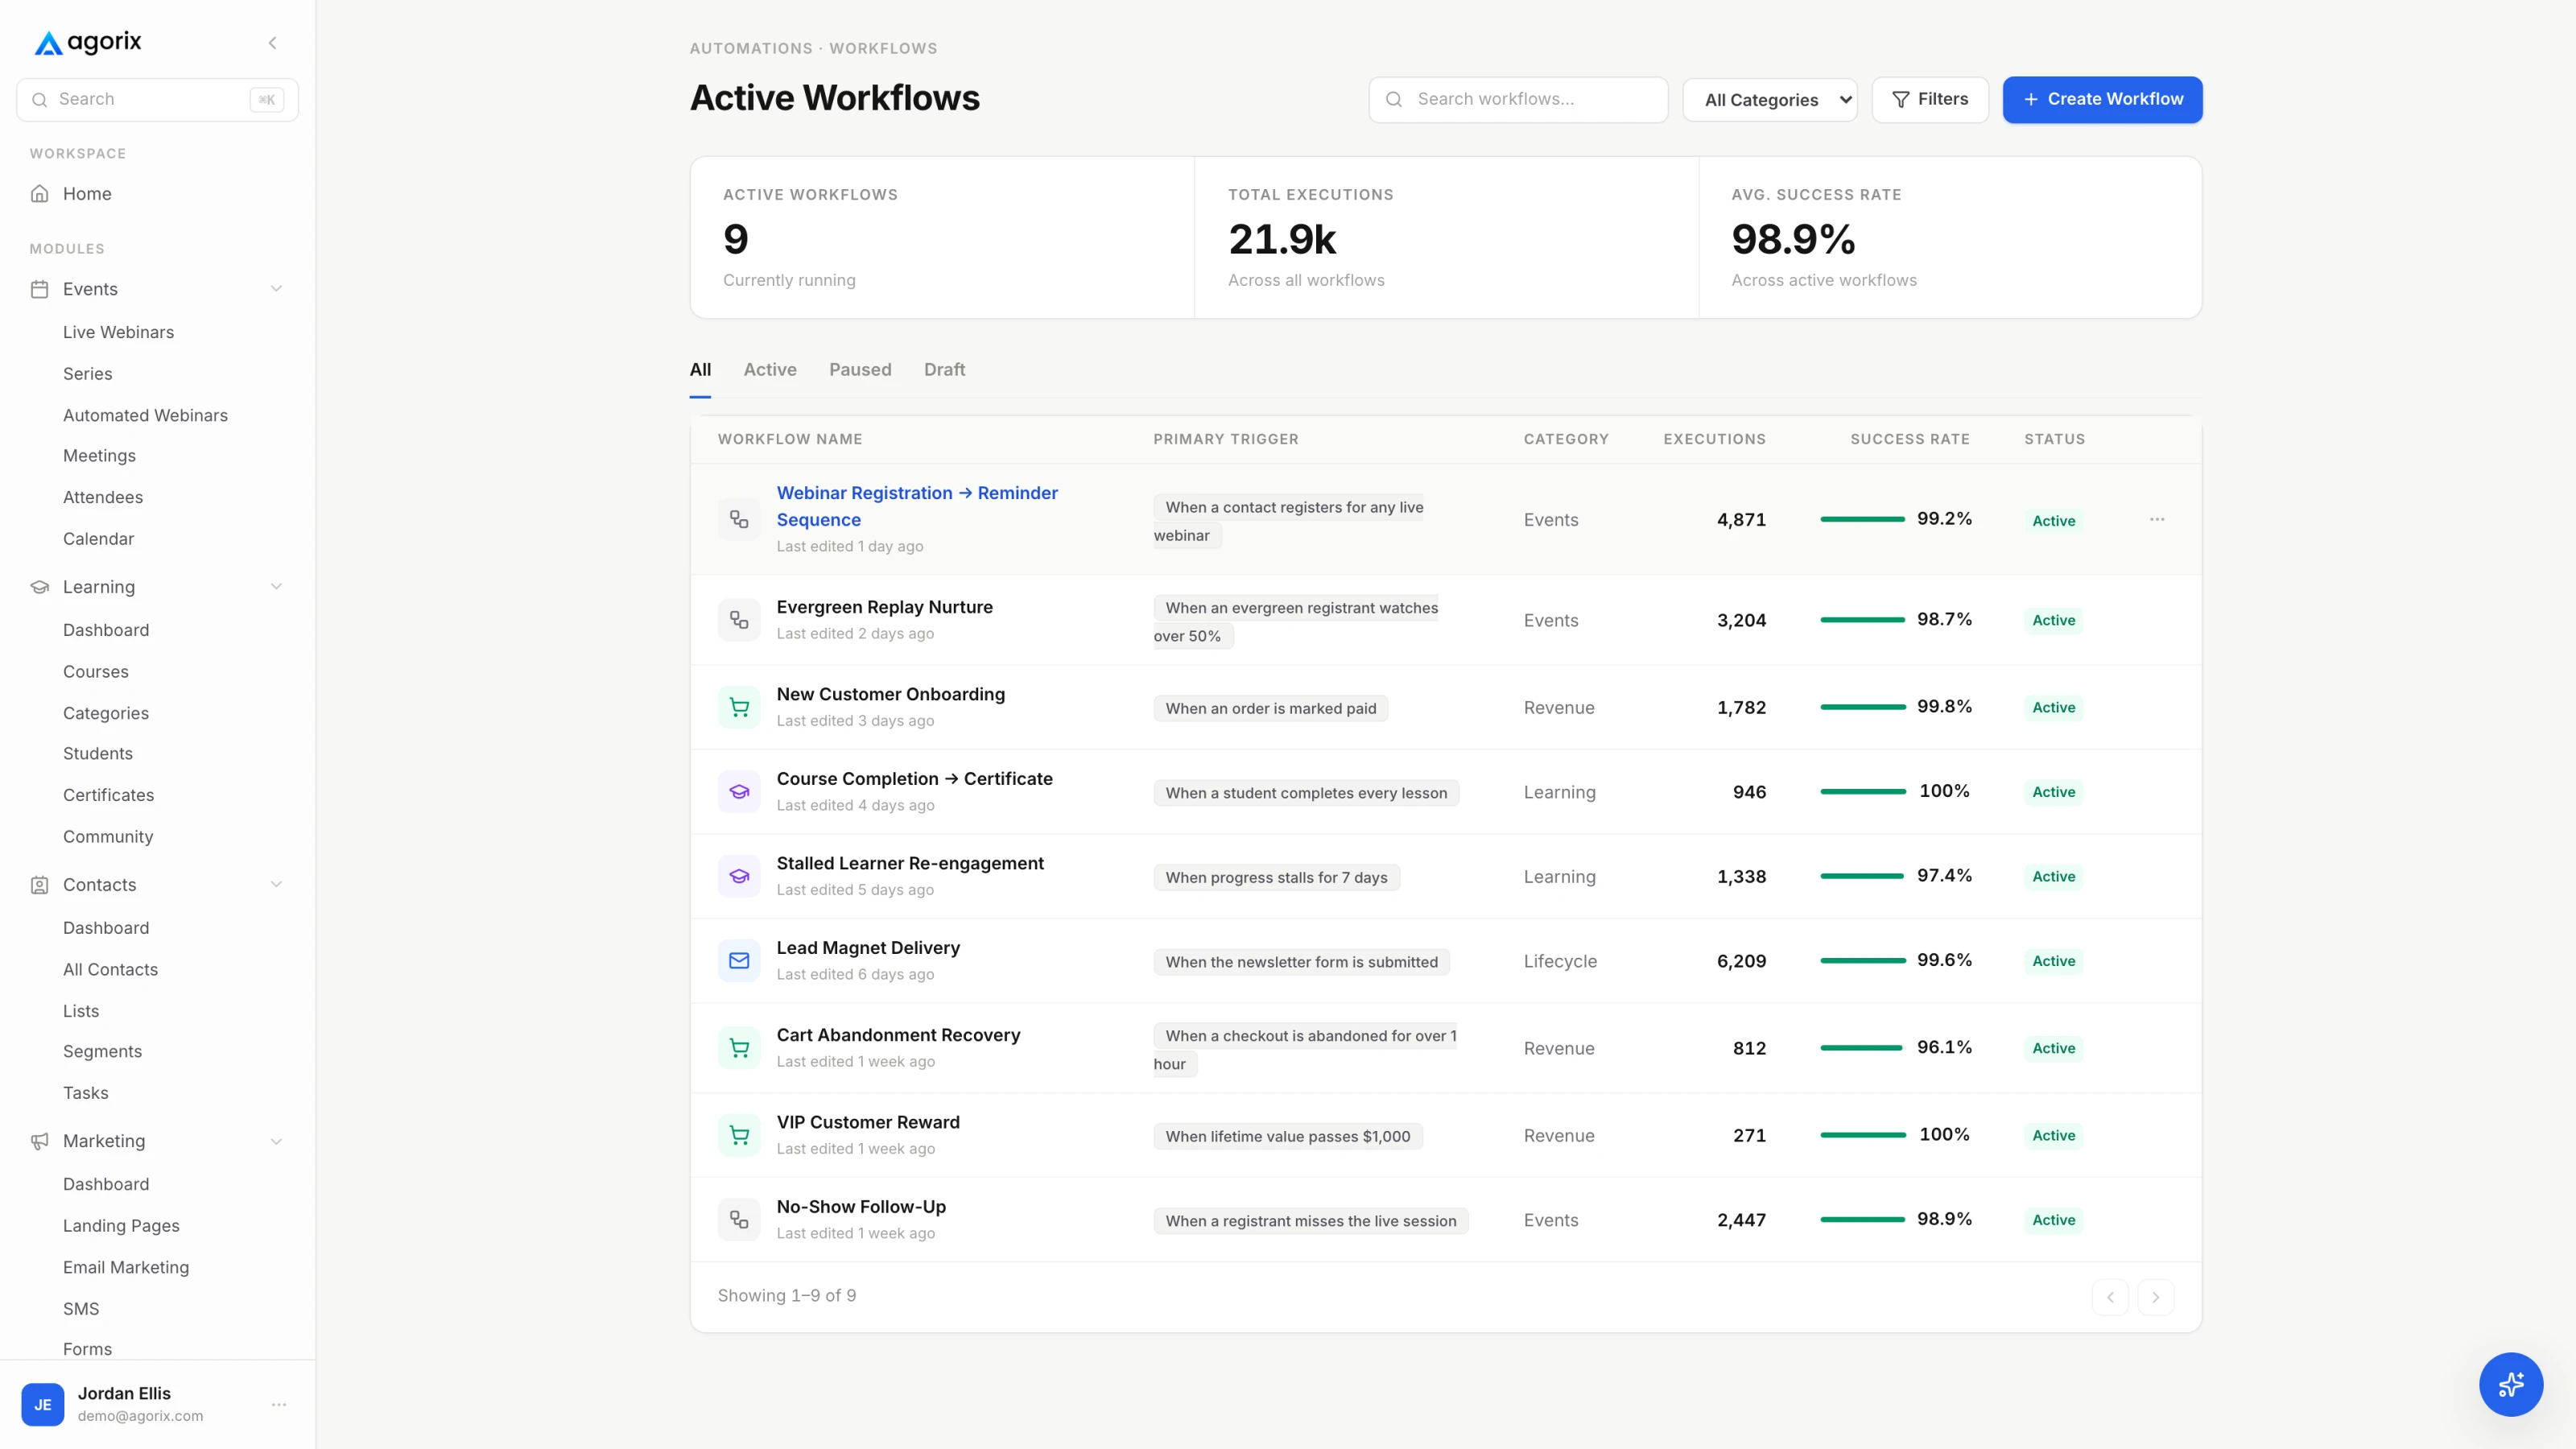2576x1449 pixels.
Task: Click the Learning graduation cap icon
Action: click(x=40, y=587)
